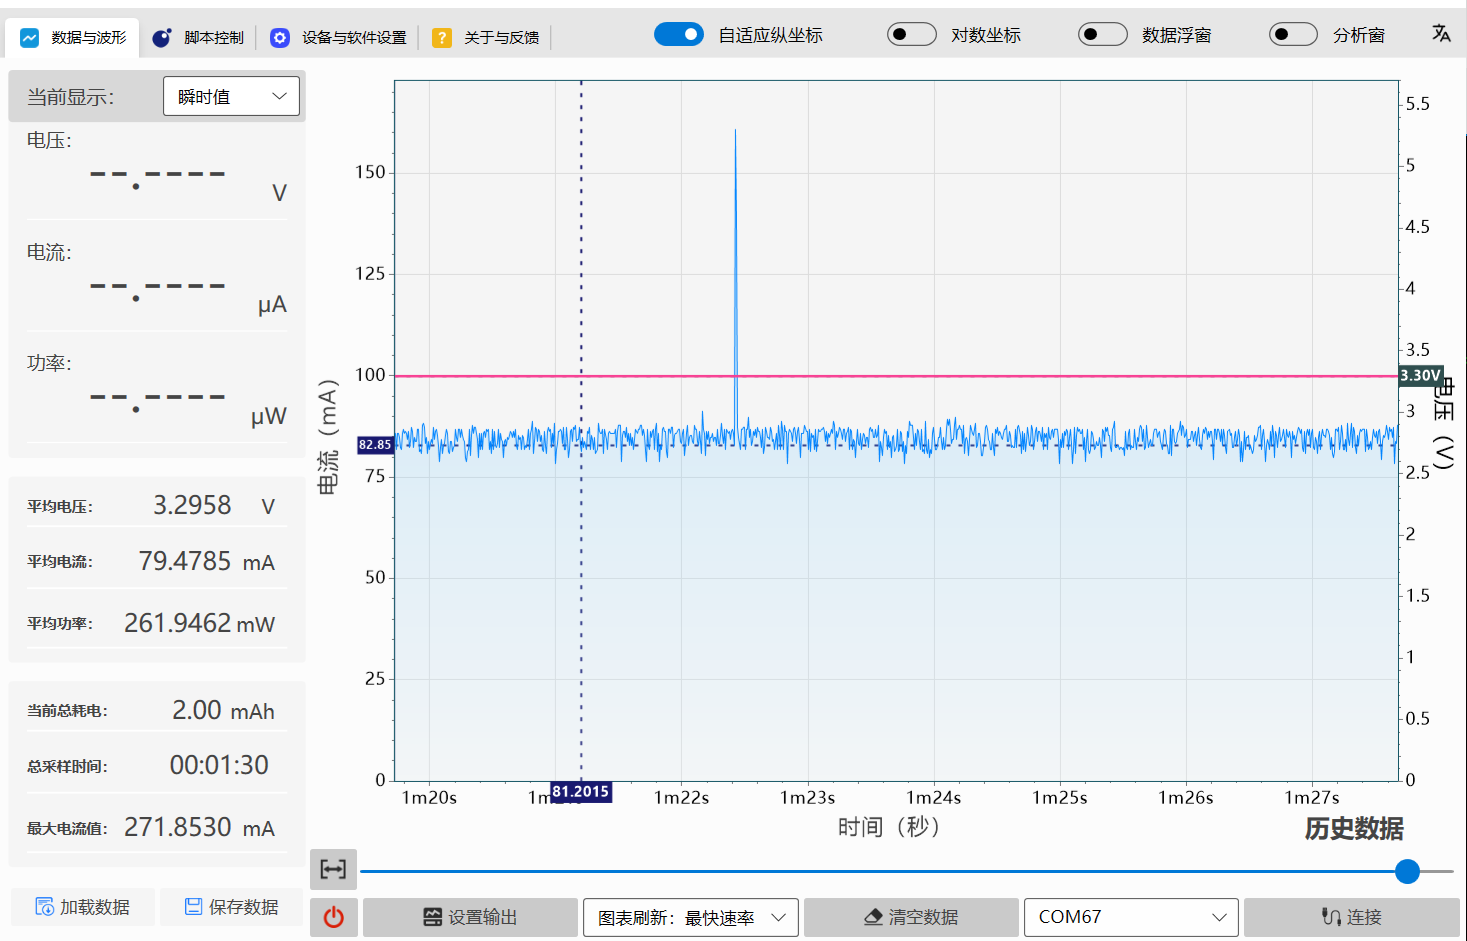Switch to the 脚本控制 tab
Image resolution: width=1467 pixels, height=941 pixels.
(x=198, y=38)
